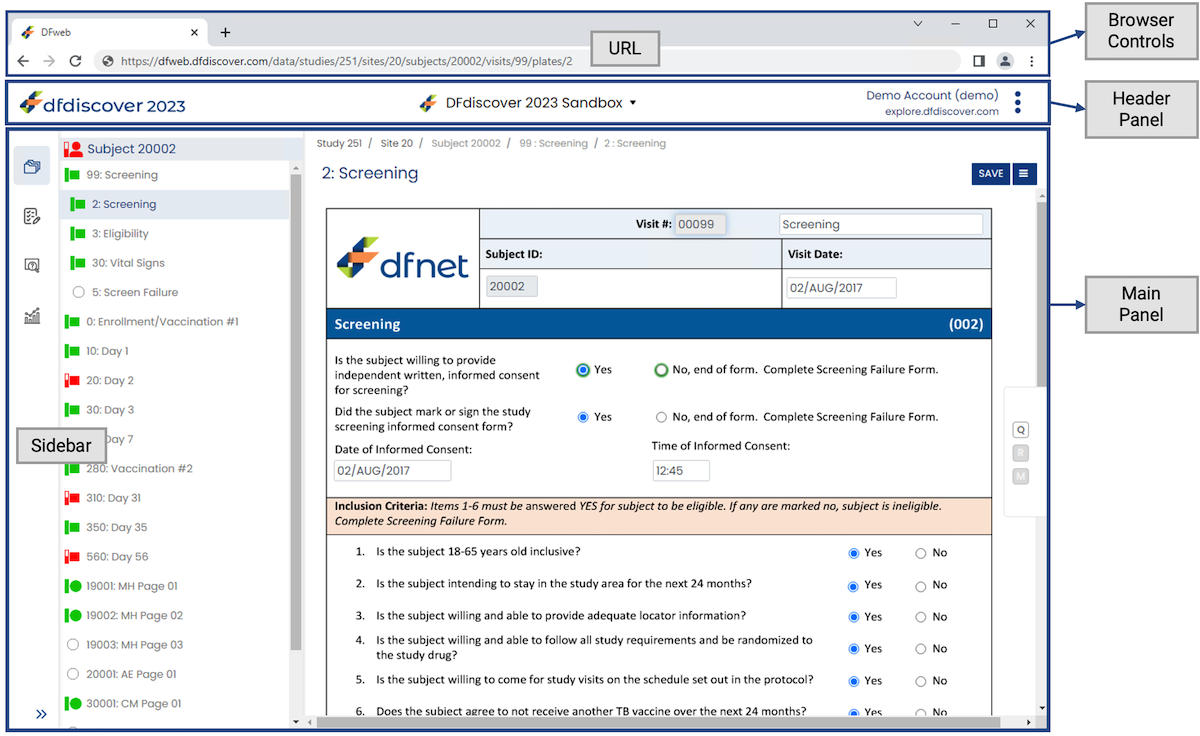
Task: Click the Visit Date field 02/AUG/2017
Action: (841, 288)
